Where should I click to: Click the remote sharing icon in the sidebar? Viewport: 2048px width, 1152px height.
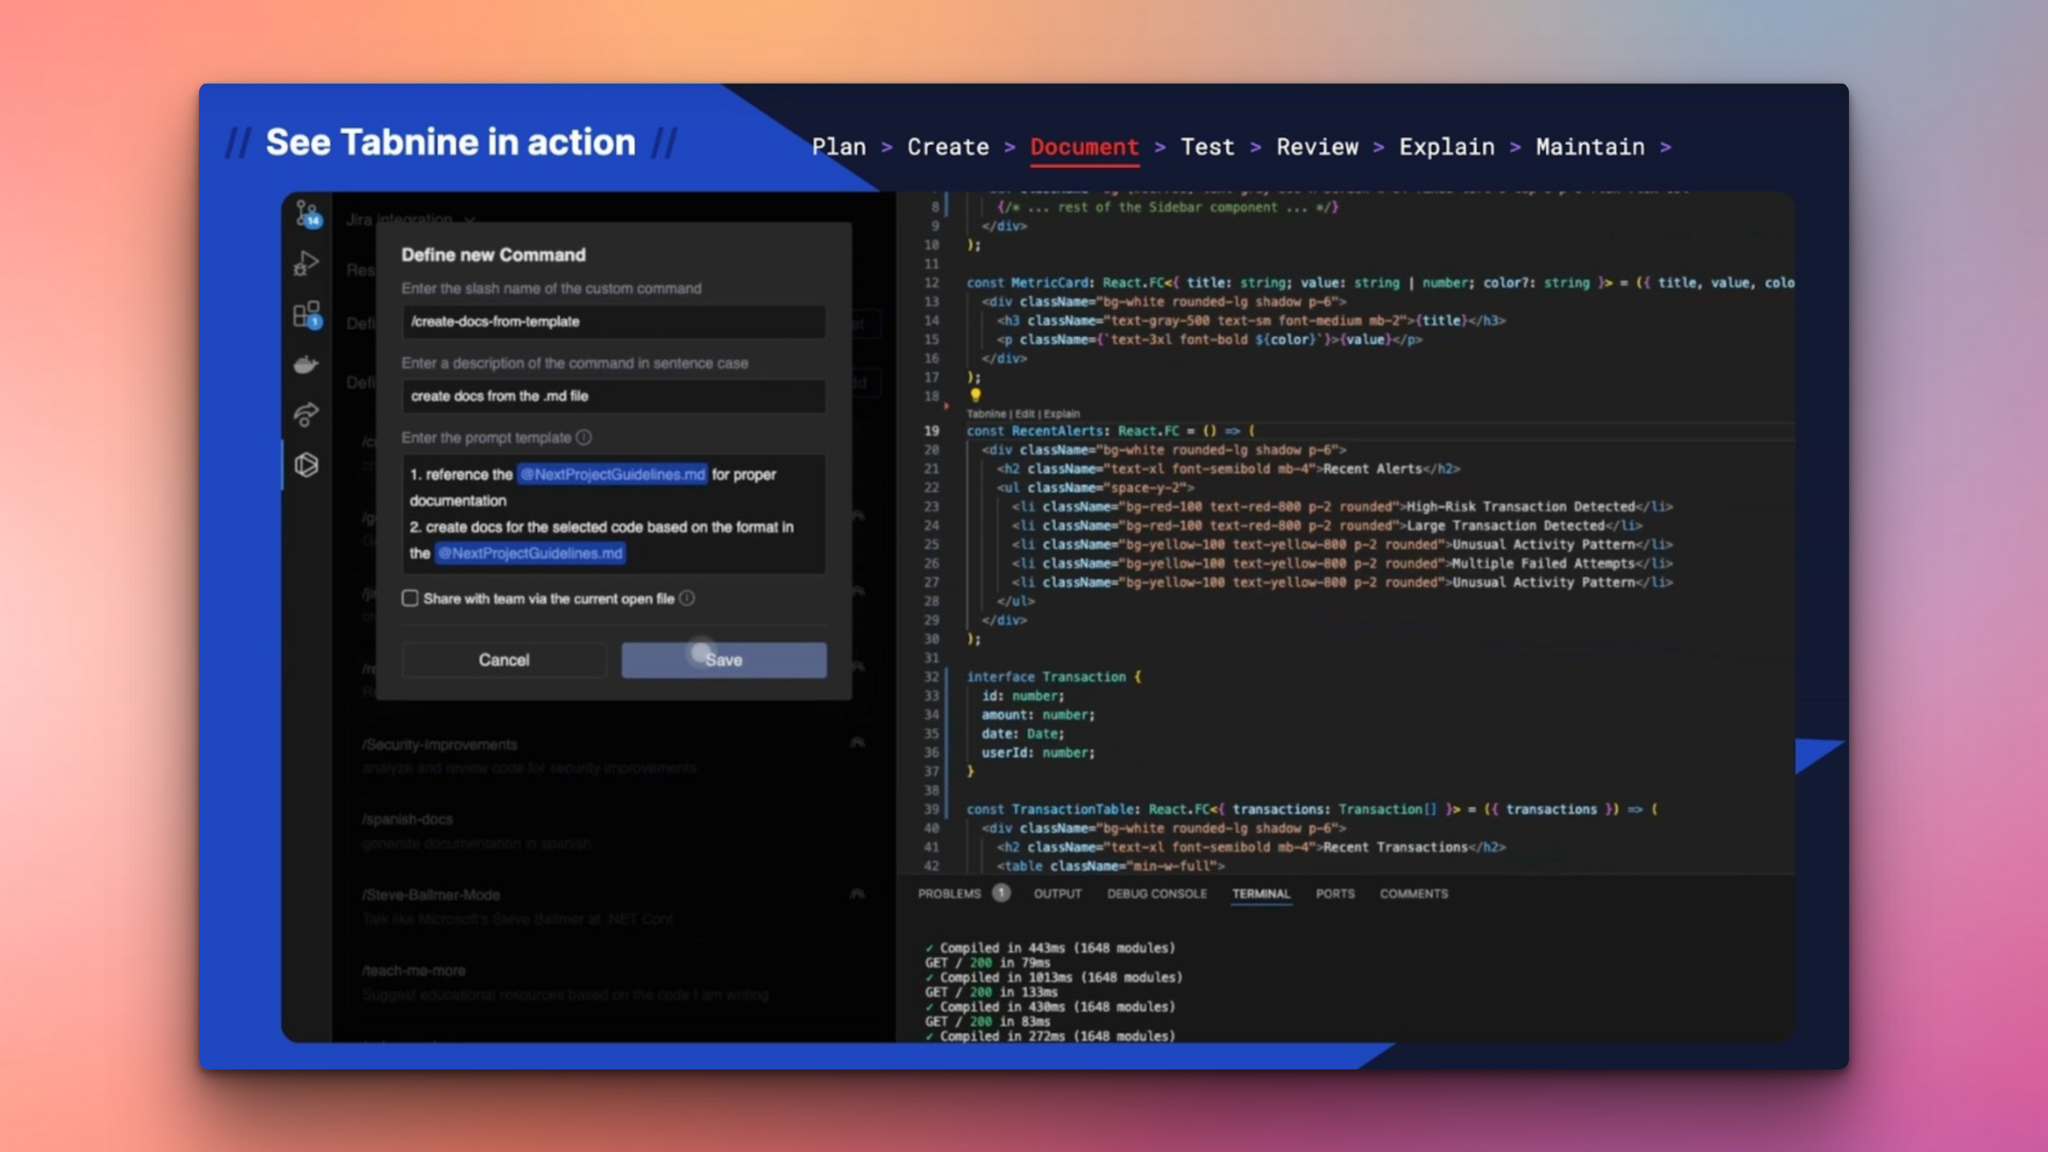(x=305, y=414)
